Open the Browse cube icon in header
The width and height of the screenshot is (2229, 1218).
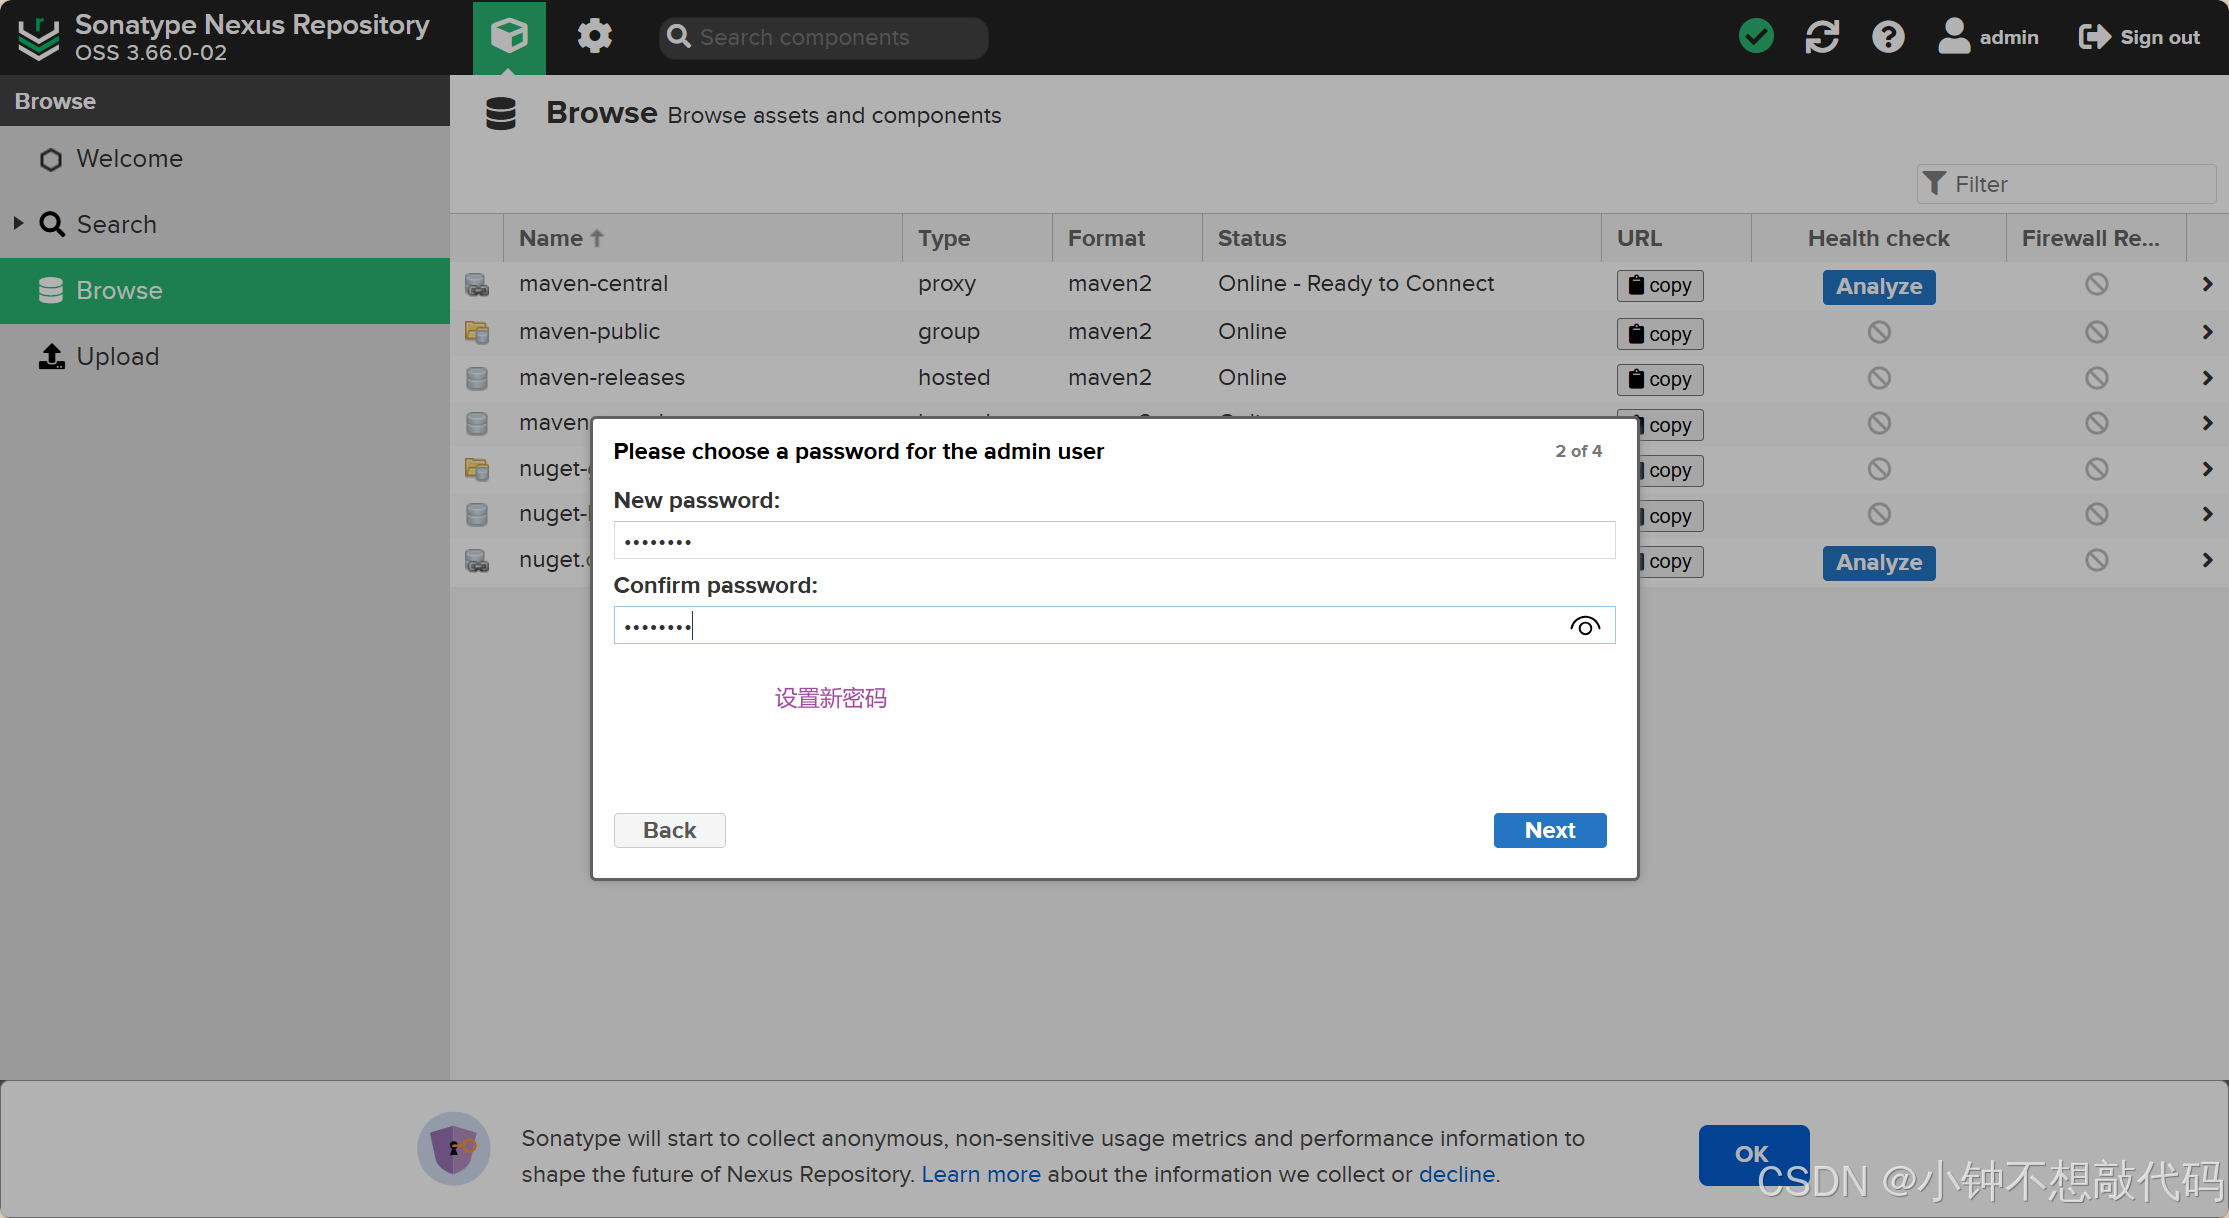[x=509, y=37]
